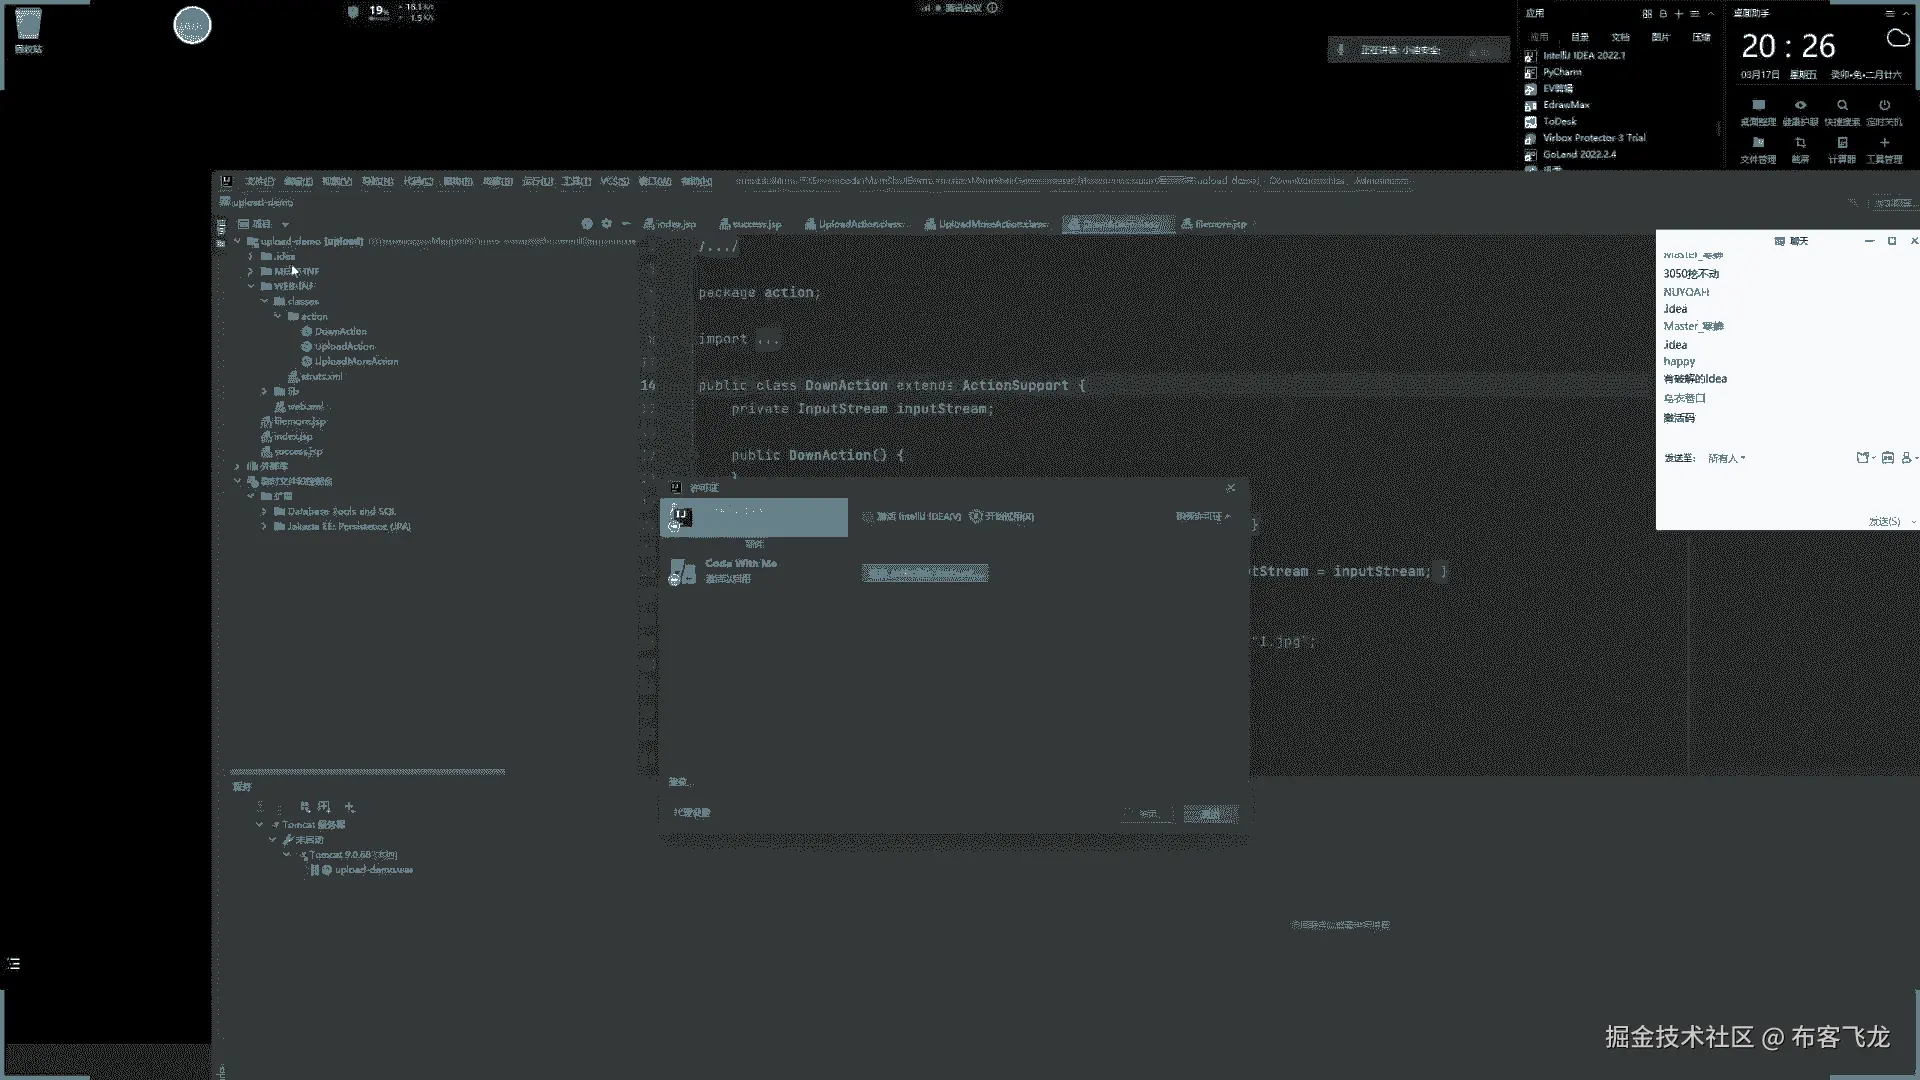Open the calculator (计算器) widget icon
The height and width of the screenshot is (1080, 1920).
1842,143
